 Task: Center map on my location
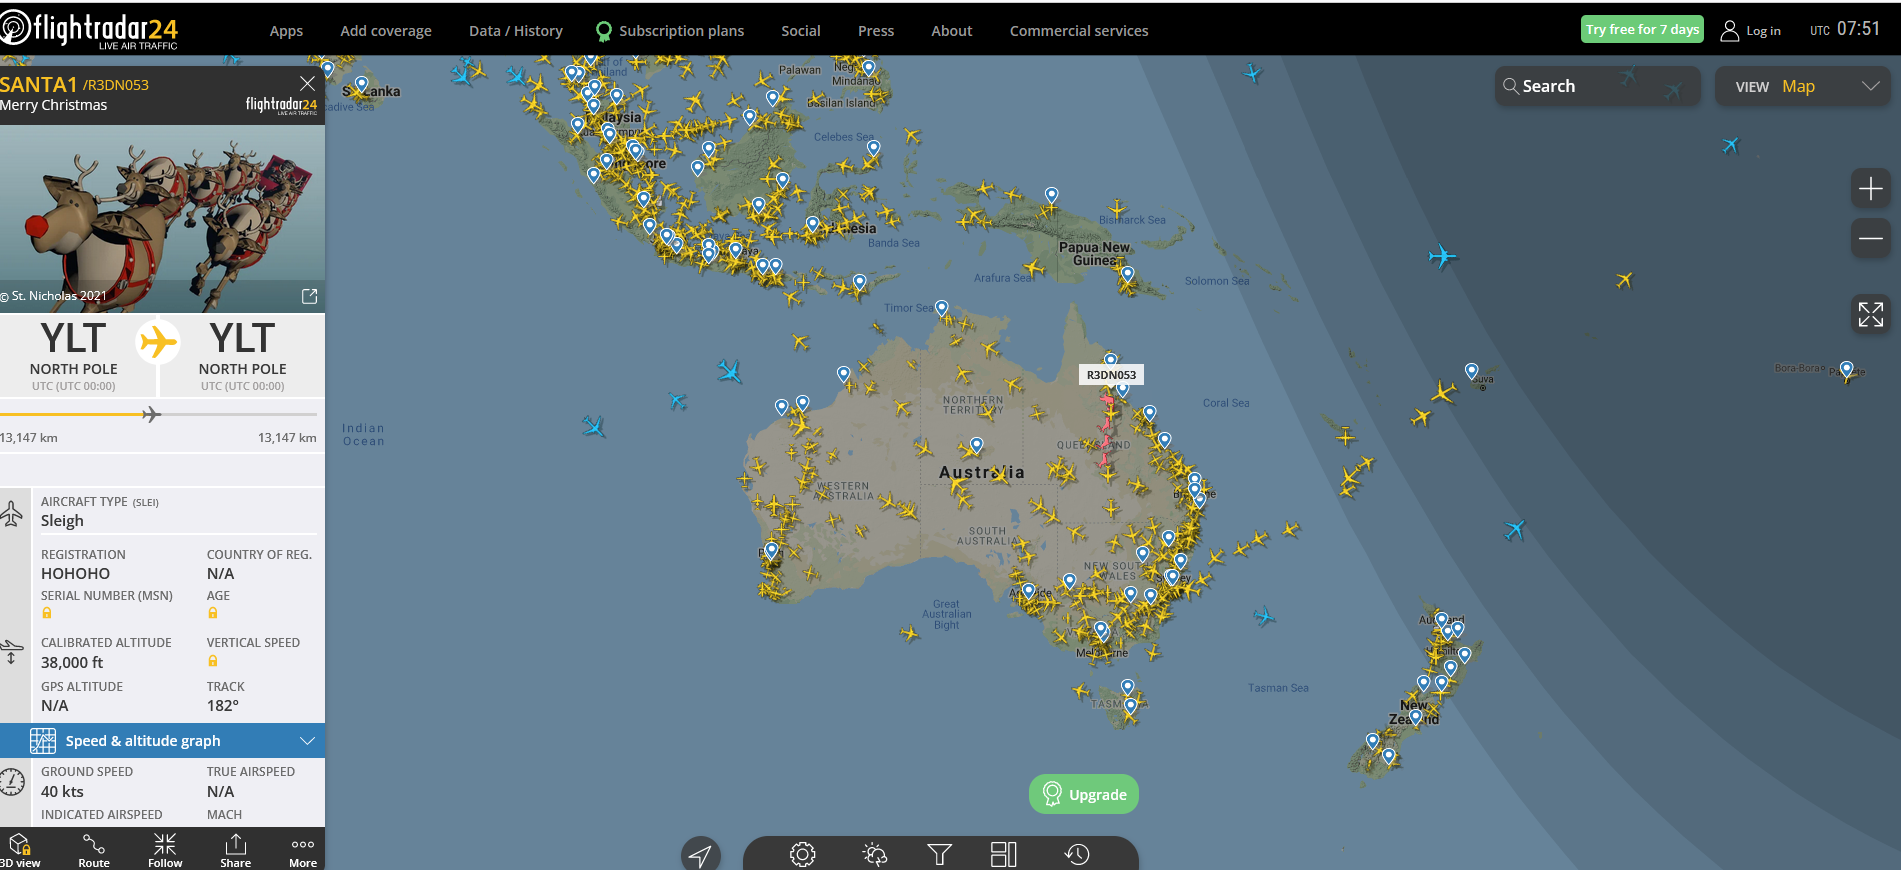[x=701, y=855]
